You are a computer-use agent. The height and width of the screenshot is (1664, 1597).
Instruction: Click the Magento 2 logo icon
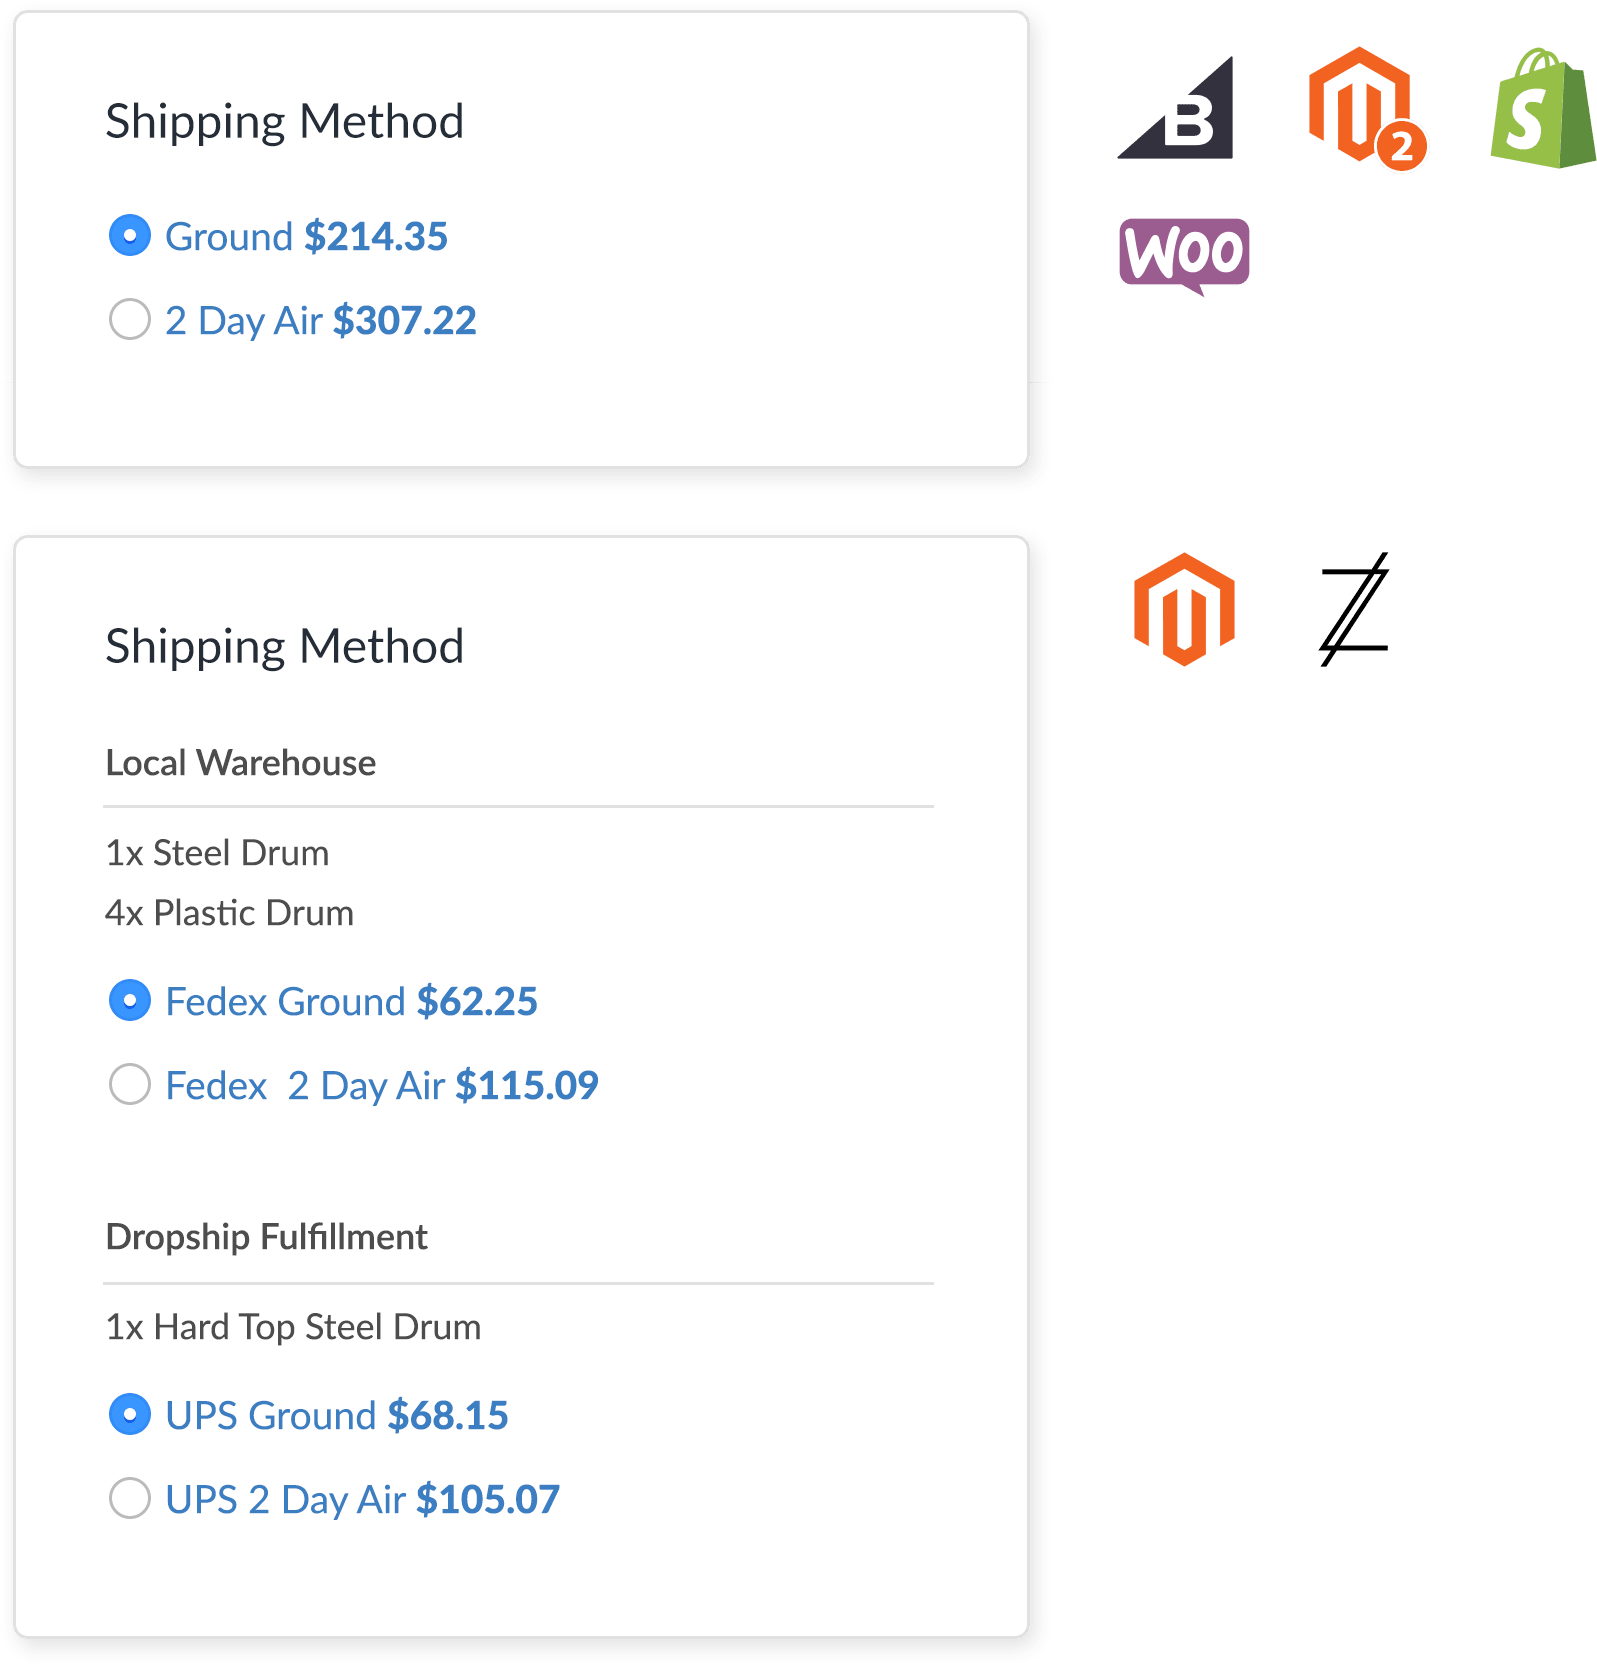pyautogui.click(x=1360, y=104)
